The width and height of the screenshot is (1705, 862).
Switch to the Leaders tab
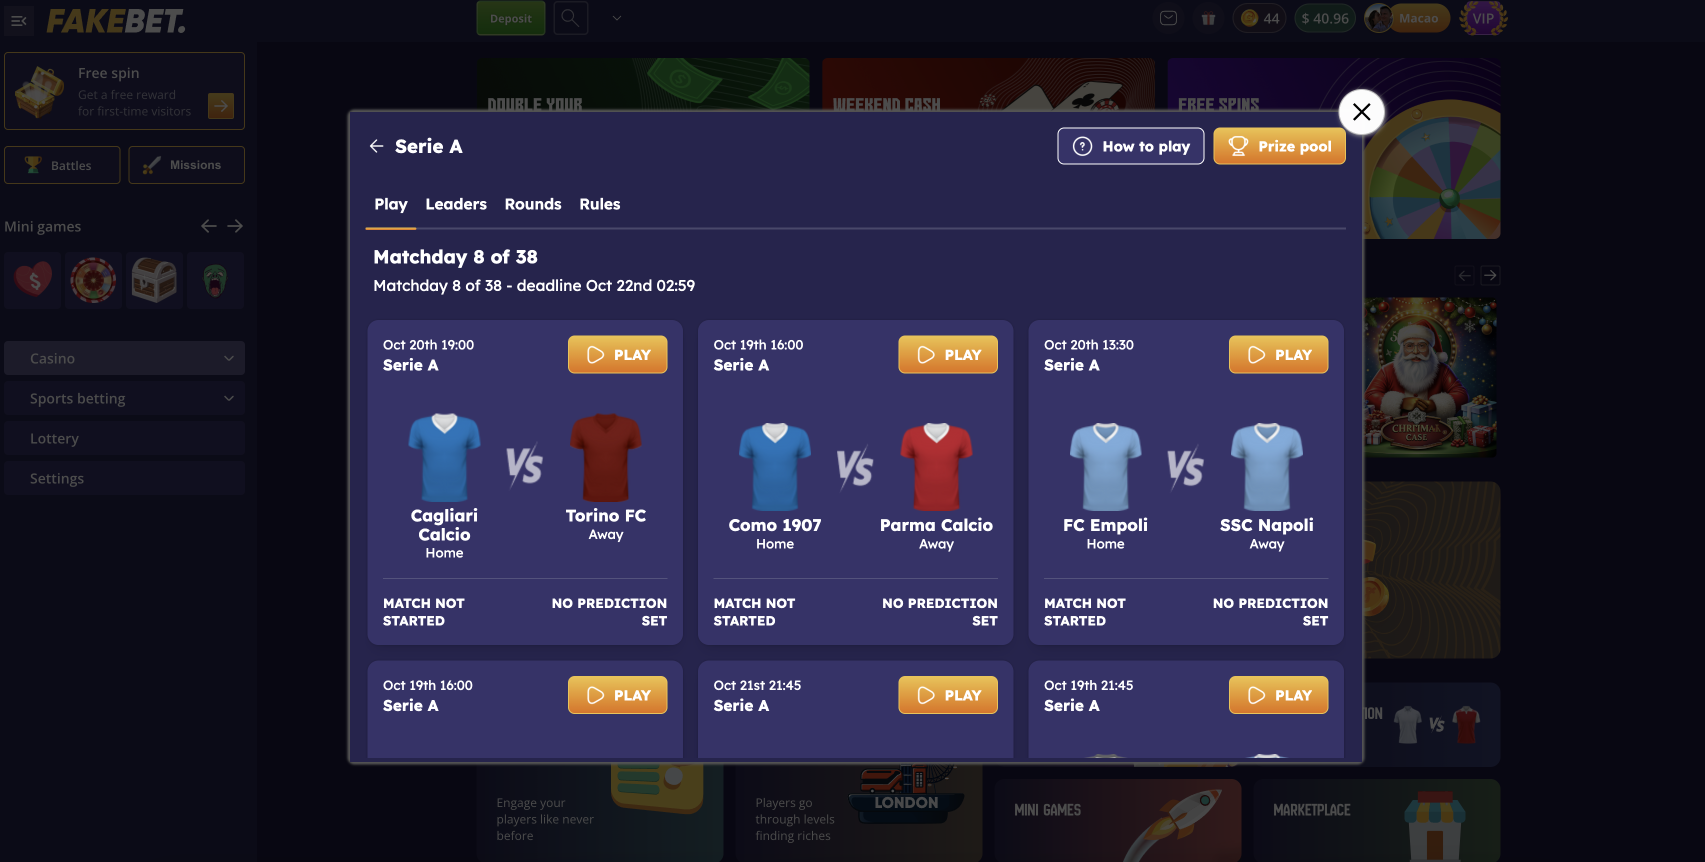tap(456, 204)
